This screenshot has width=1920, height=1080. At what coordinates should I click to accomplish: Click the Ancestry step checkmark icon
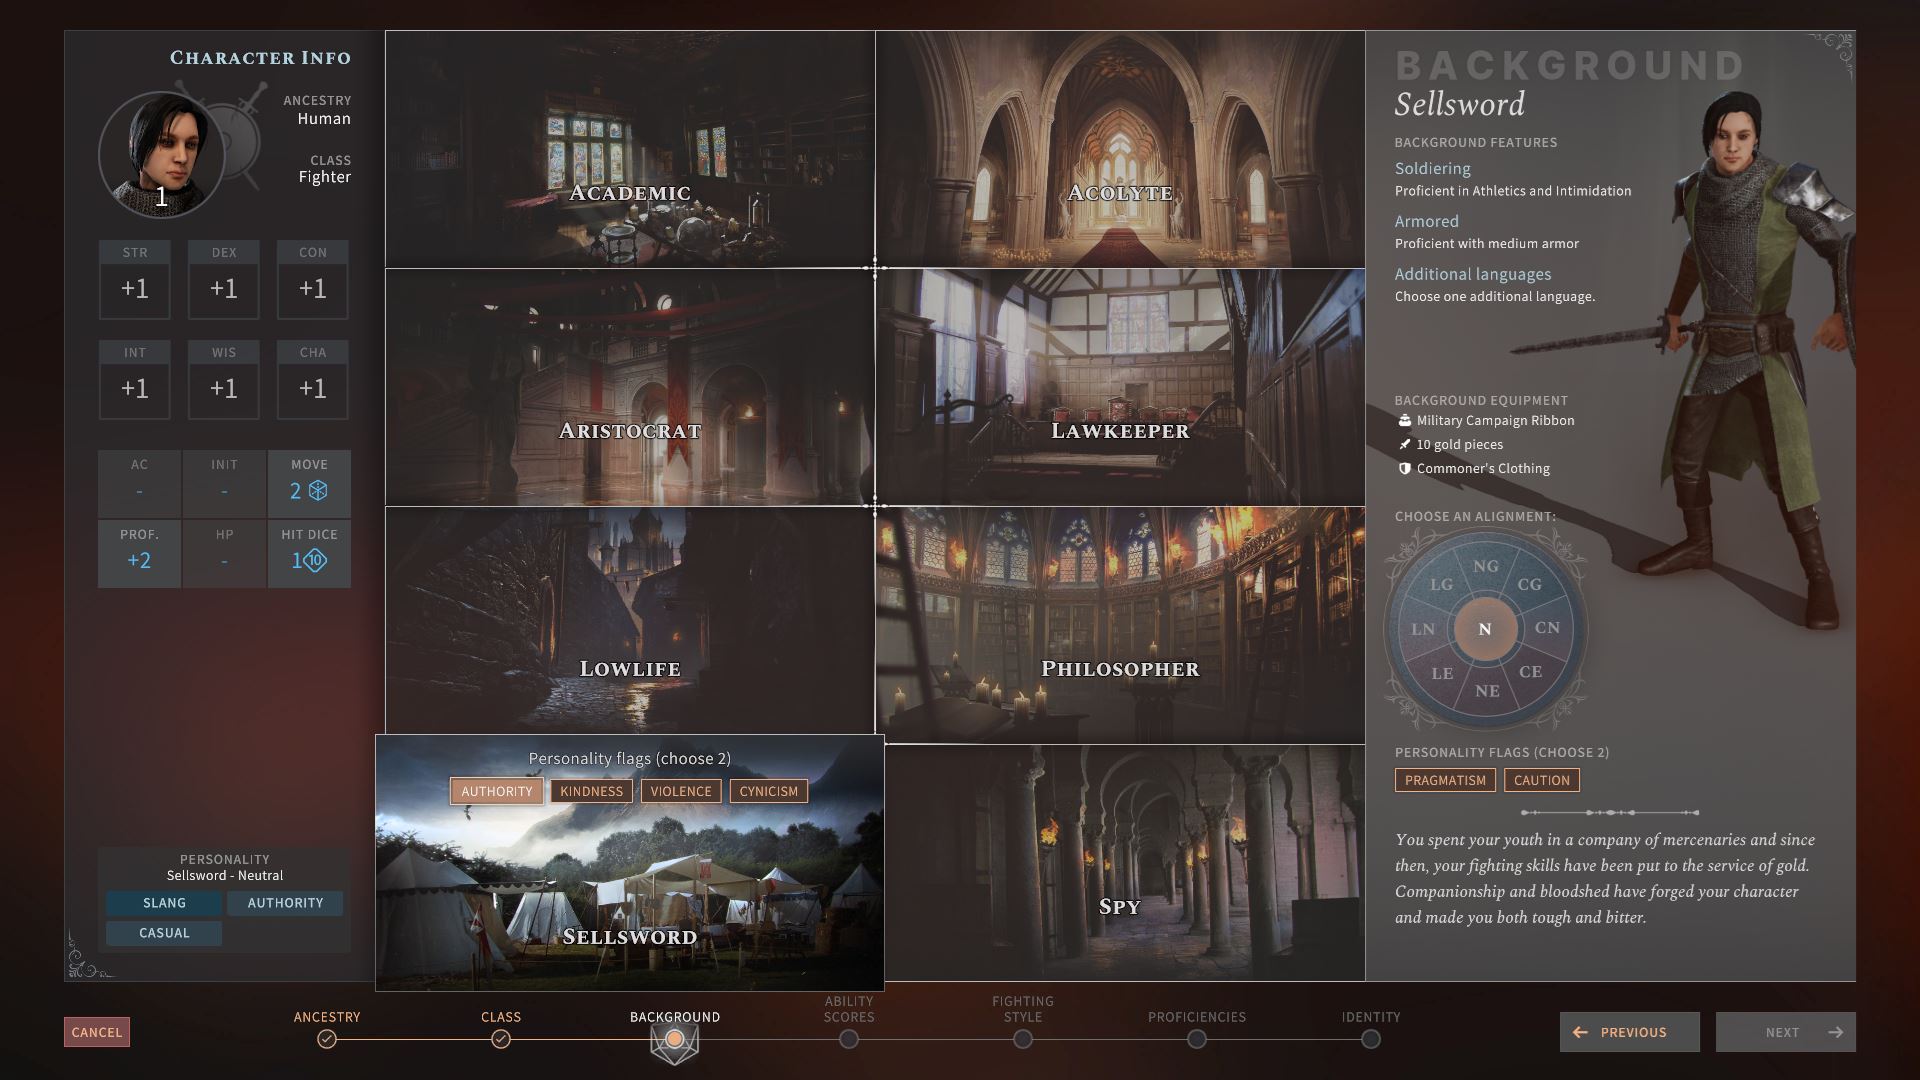coord(327,1039)
